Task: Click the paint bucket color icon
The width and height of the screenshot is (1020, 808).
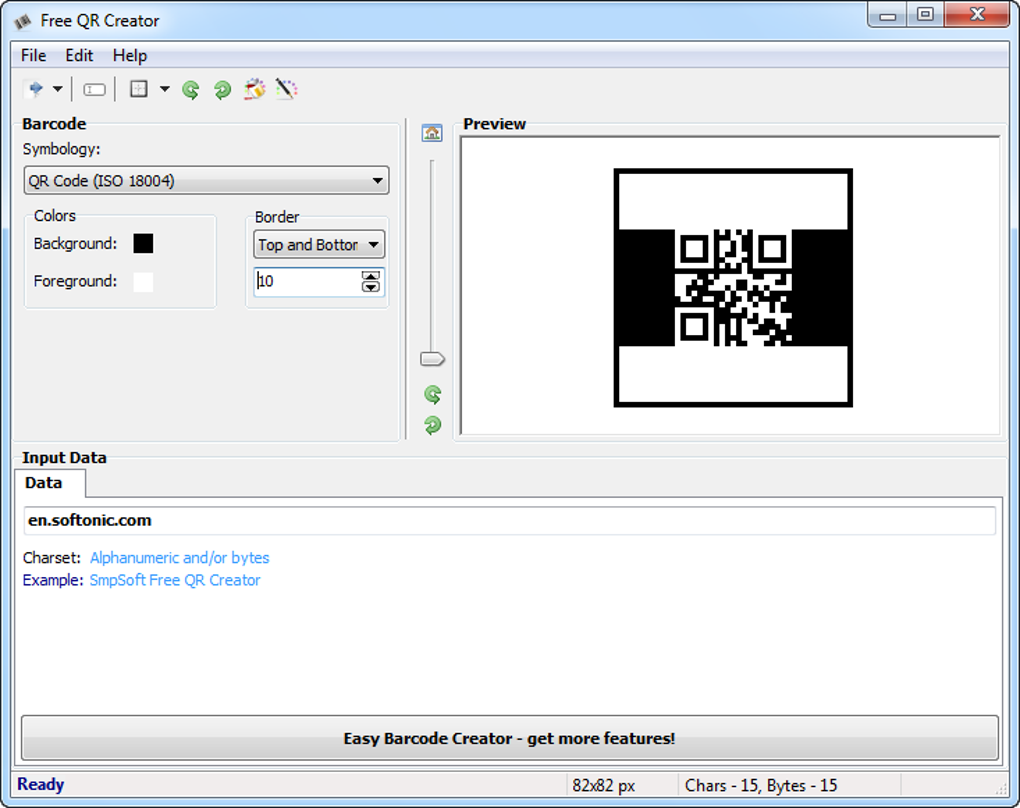Action: (x=254, y=89)
